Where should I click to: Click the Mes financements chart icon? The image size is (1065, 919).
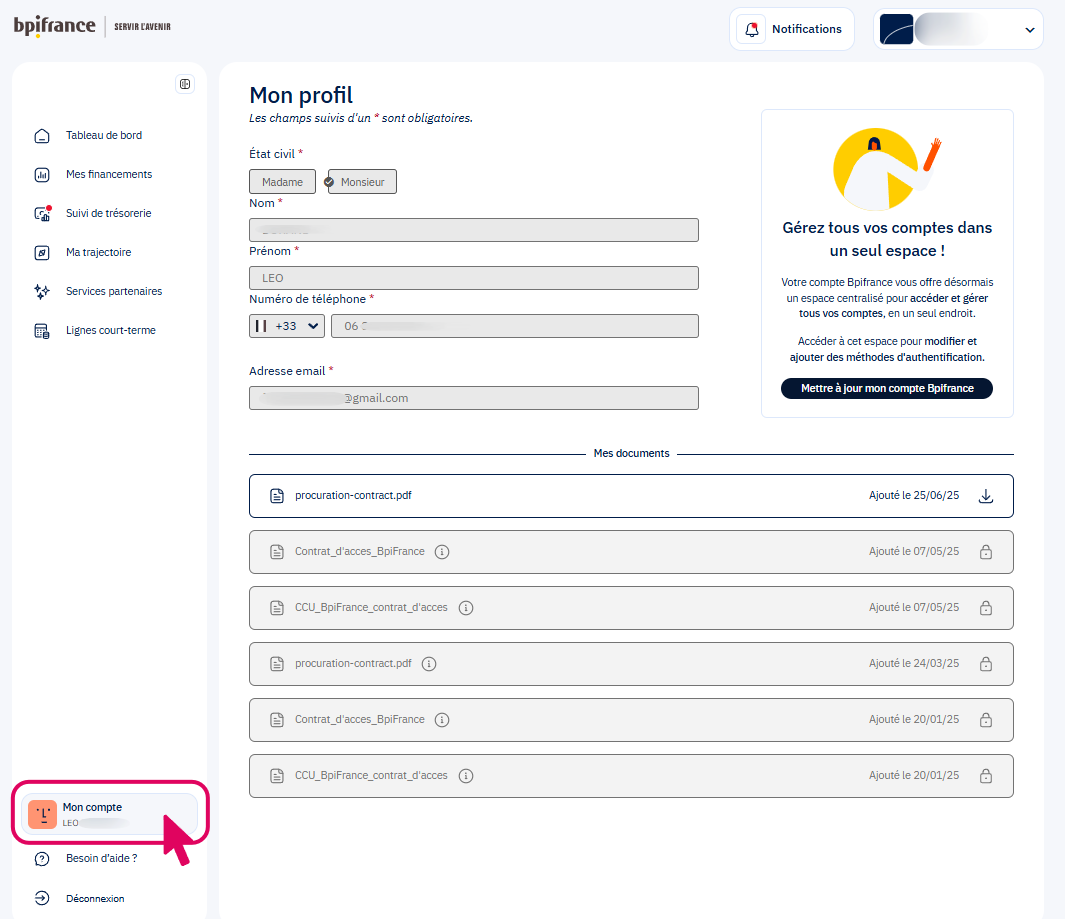42,175
